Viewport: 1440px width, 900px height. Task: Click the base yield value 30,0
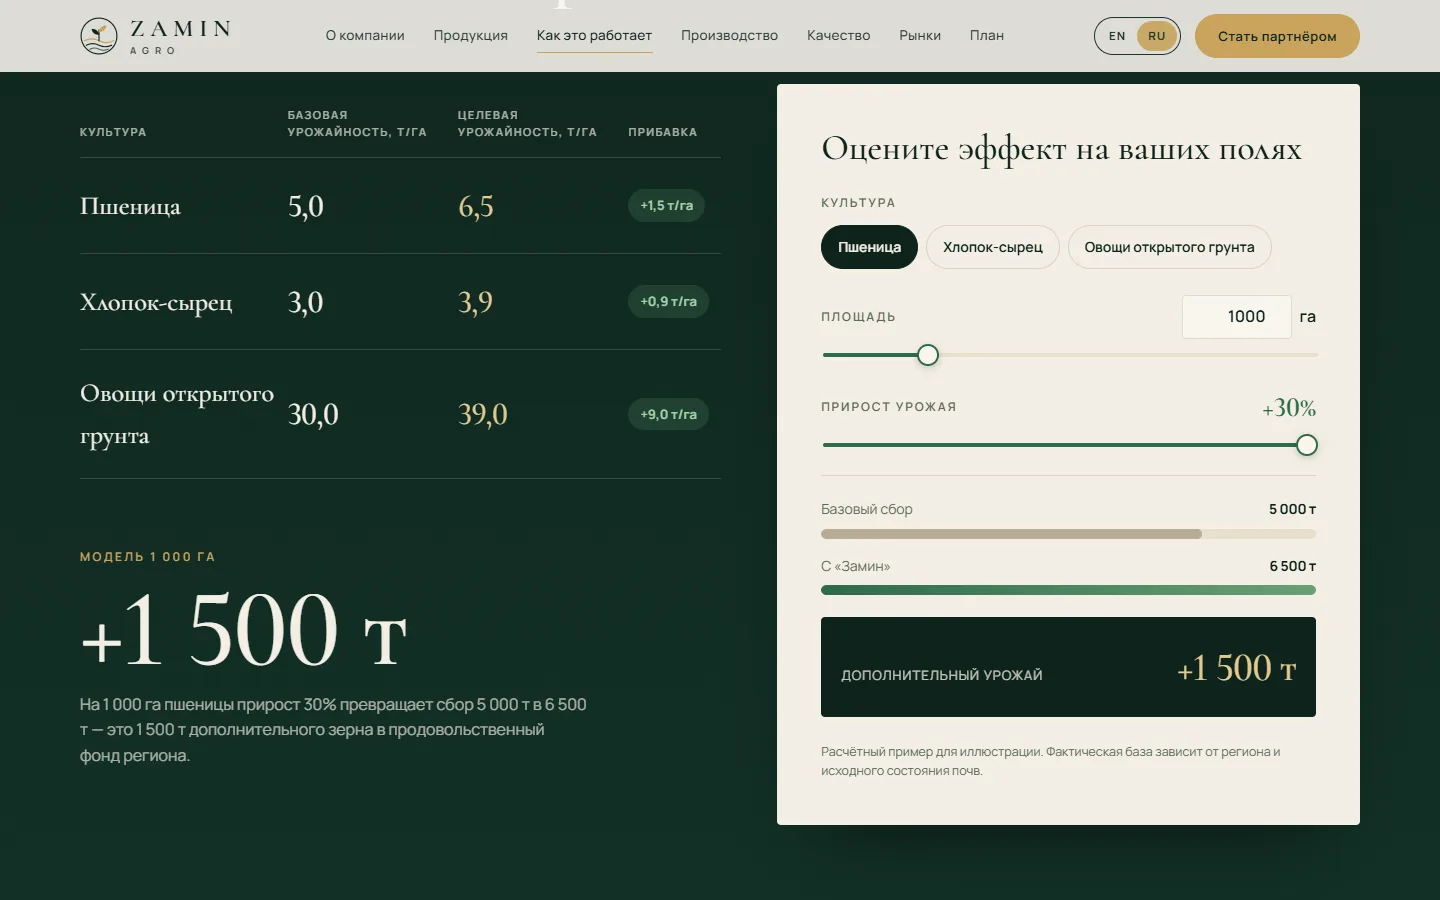pyautogui.click(x=313, y=415)
